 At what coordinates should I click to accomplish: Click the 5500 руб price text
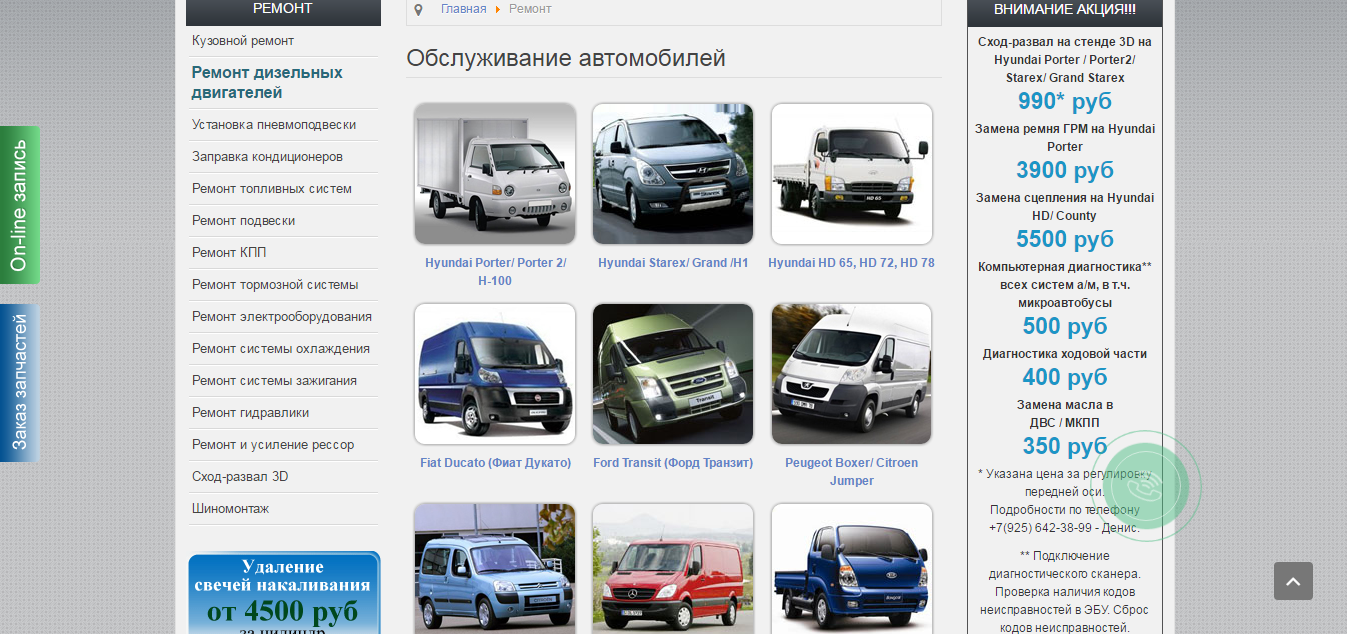point(1065,239)
